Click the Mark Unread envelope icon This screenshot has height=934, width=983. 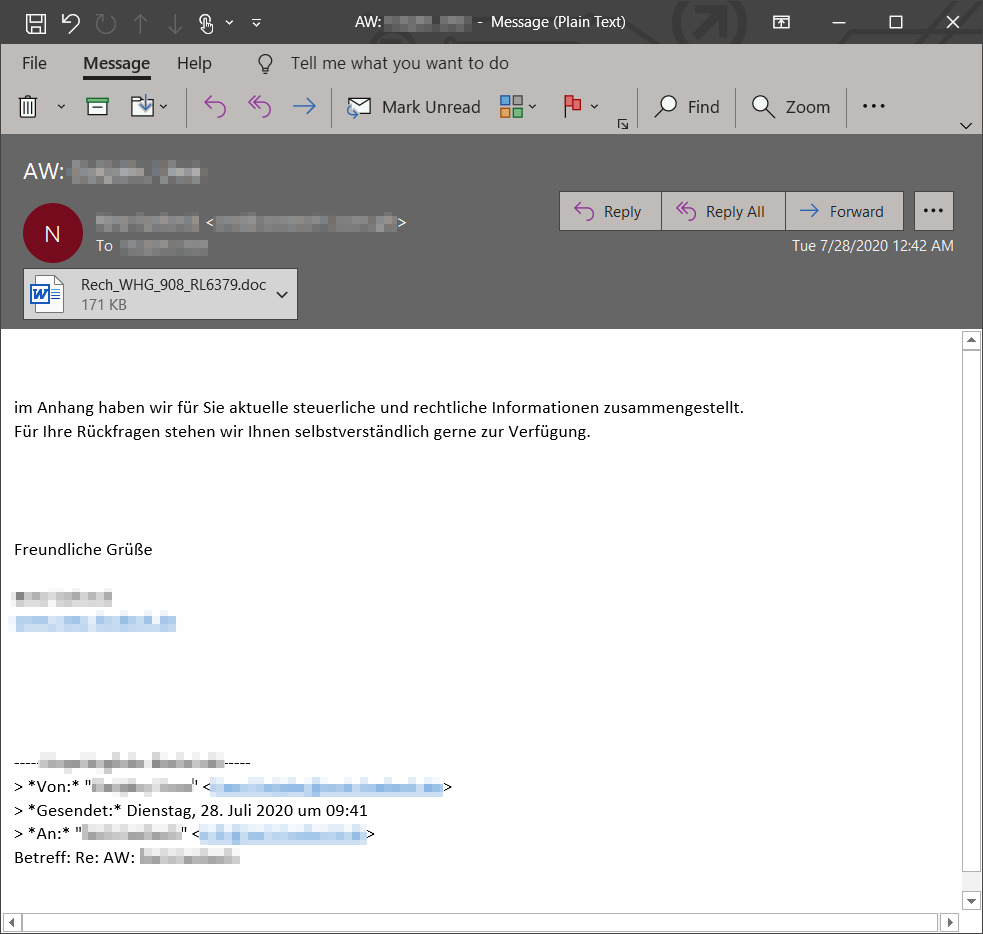[x=358, y=106]
